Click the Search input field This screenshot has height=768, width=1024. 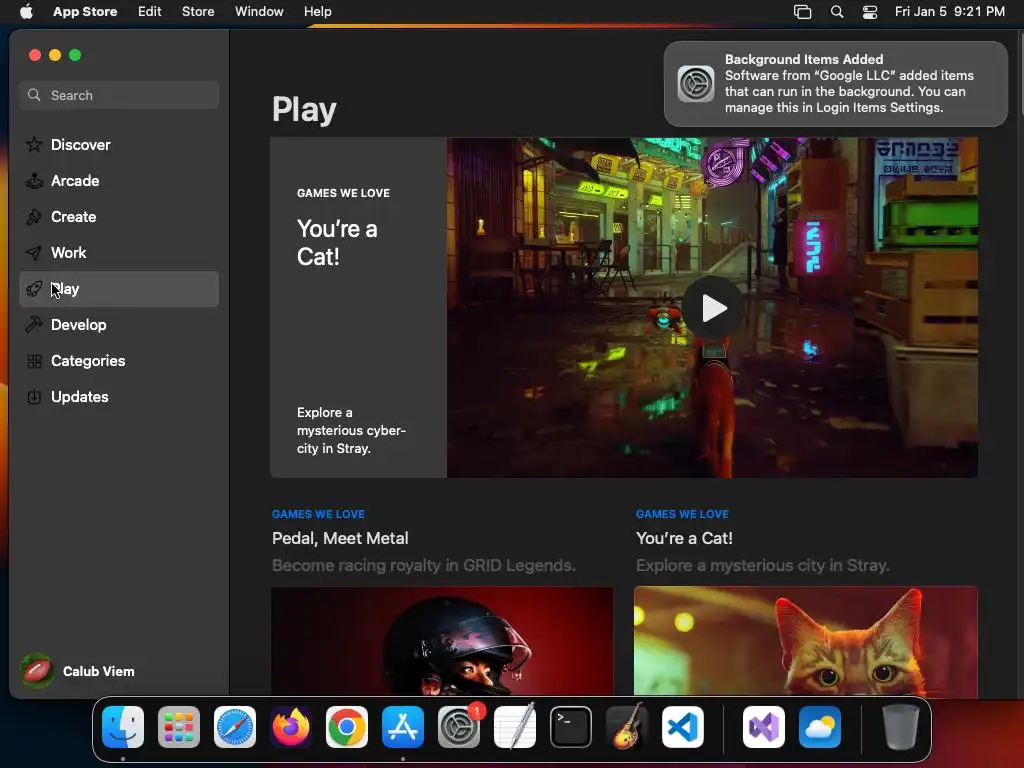pos(119,95)
